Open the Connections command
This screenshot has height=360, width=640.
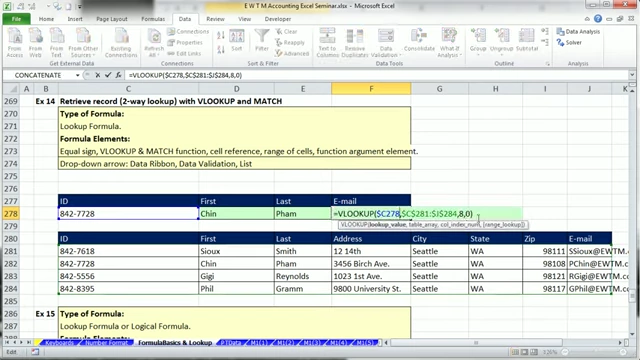pyautogui.click(x=188, y=31)
